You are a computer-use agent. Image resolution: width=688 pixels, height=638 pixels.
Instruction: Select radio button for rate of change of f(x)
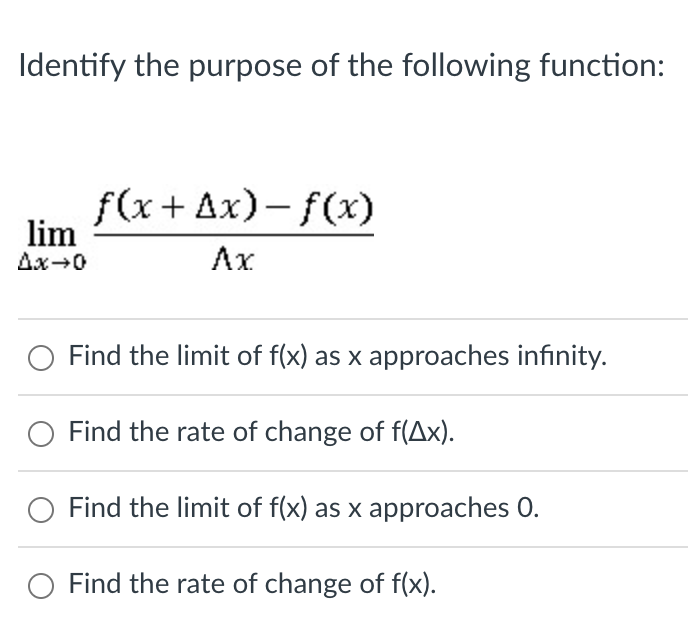[x=41, y=586]
